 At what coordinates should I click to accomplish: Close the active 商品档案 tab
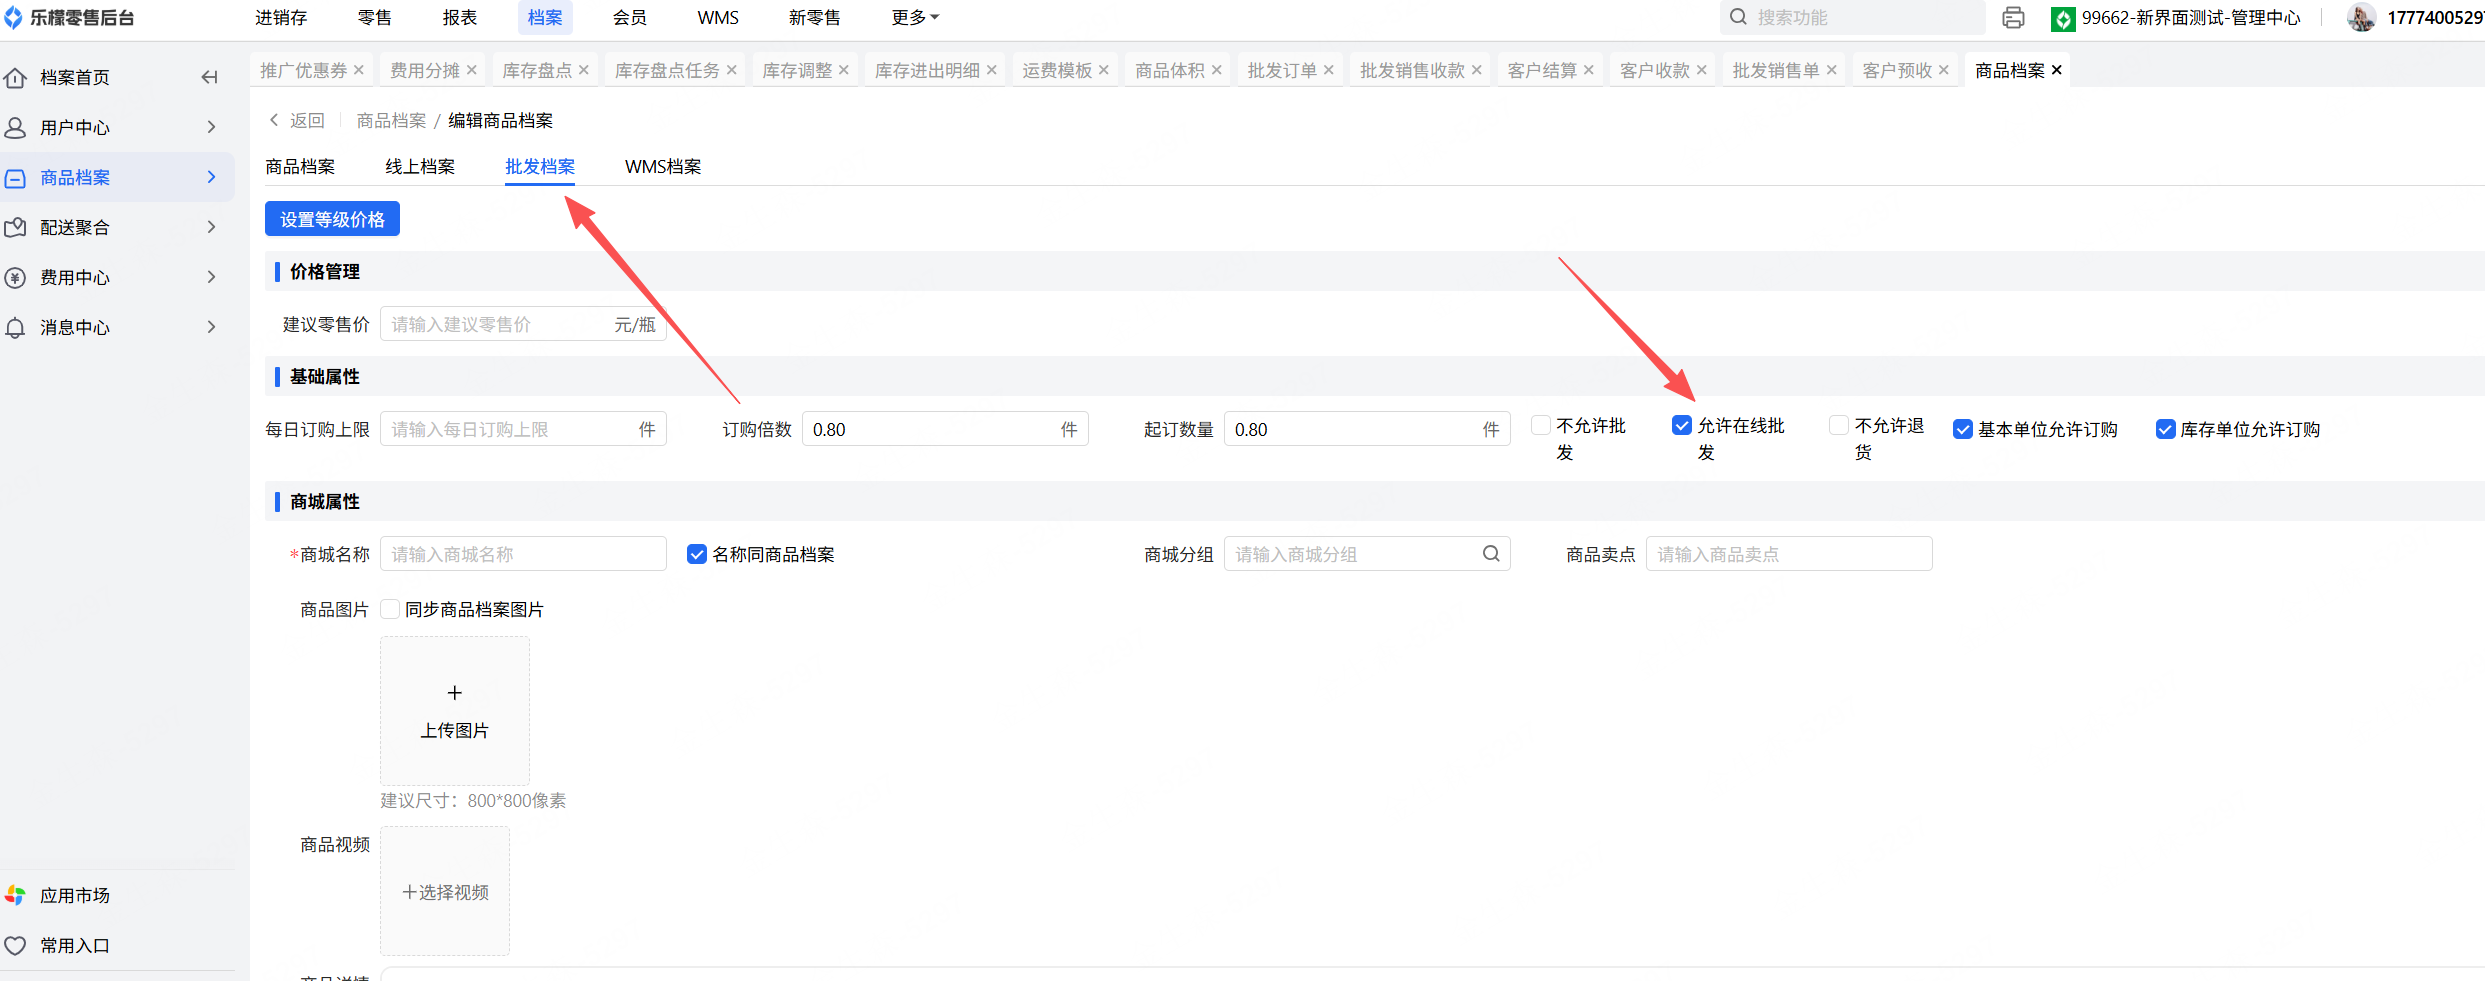pos(2057,70)
